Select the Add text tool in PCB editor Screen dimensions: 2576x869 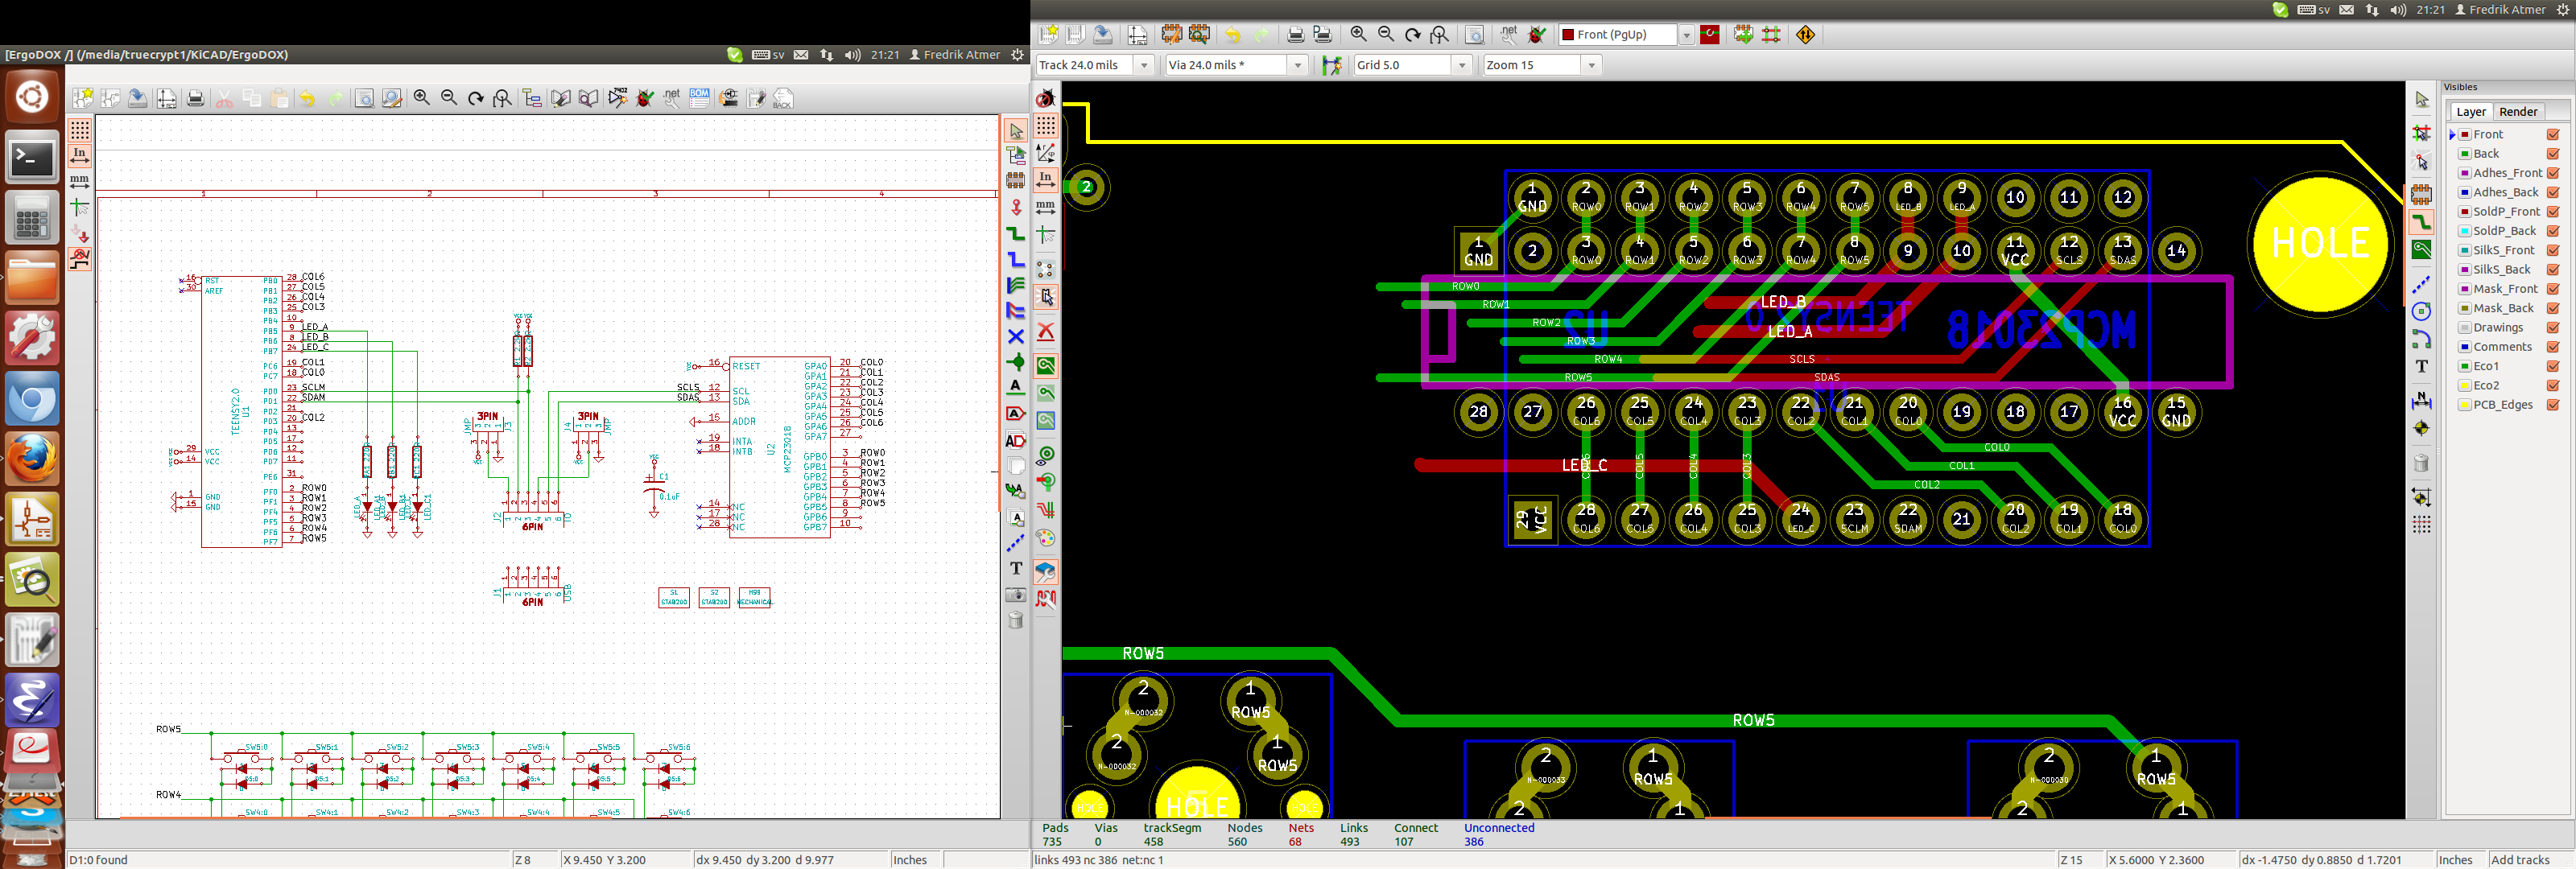click(x=2421, y=366)
